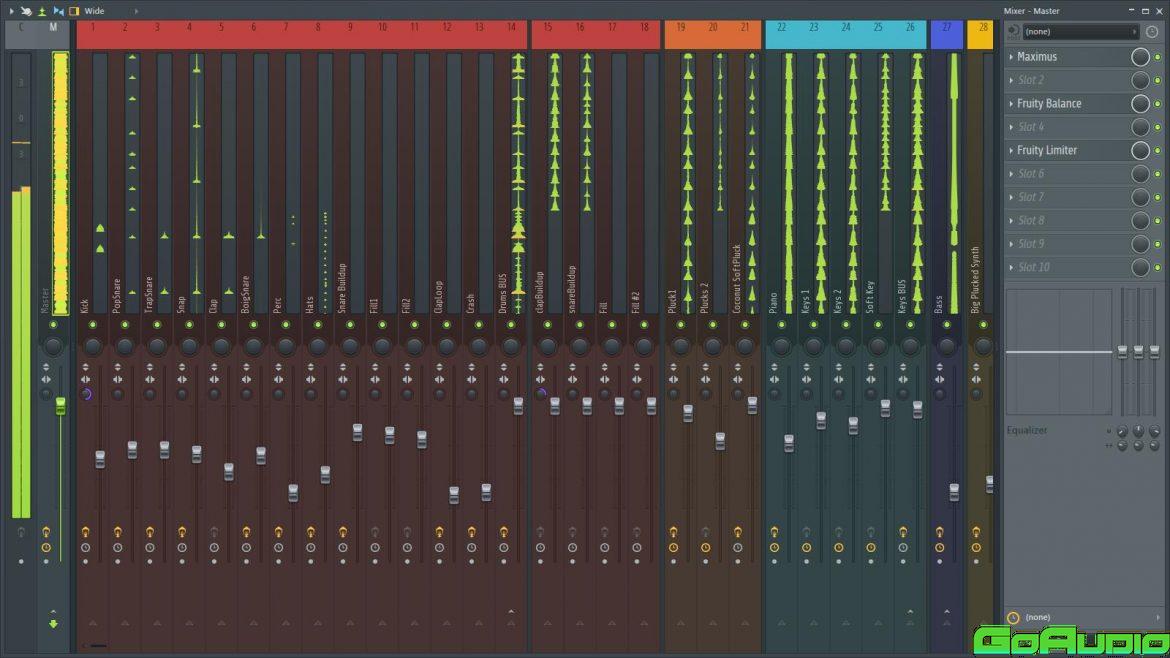Open the (none) output dropdown at the bottom
Screen dimensions: 1170x658
point(1092,617)
